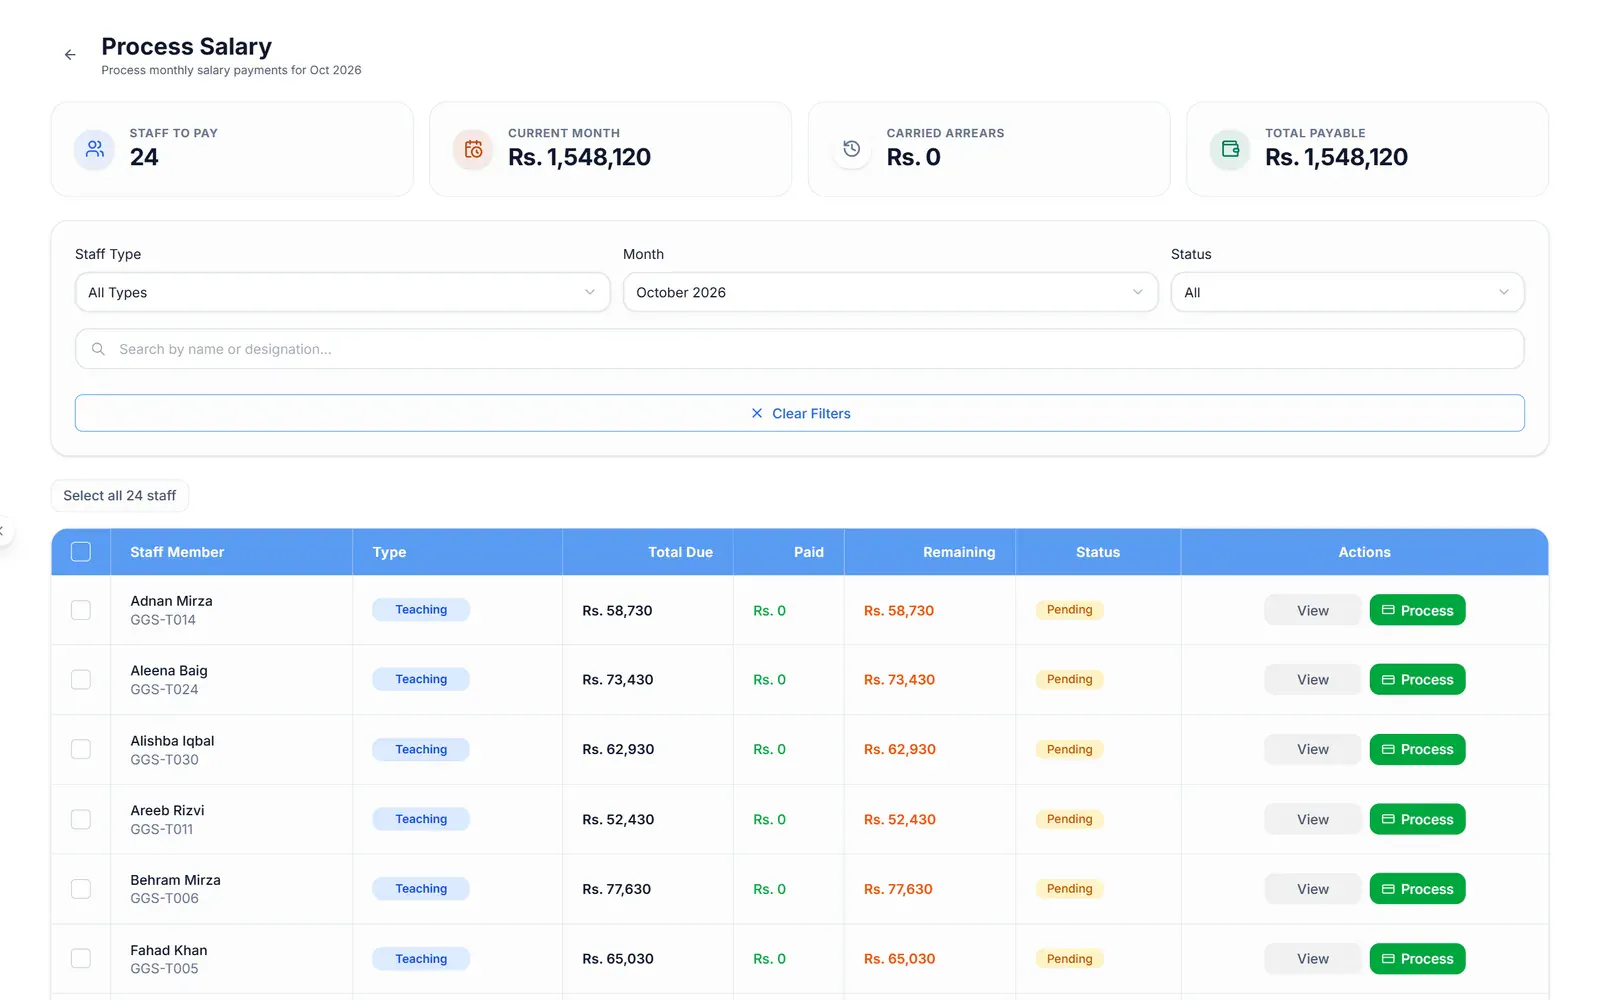The height and width of the screenshot is (1000, 1600).
Task: Click the Current Month calendar icon
Action: coord(473,149)
